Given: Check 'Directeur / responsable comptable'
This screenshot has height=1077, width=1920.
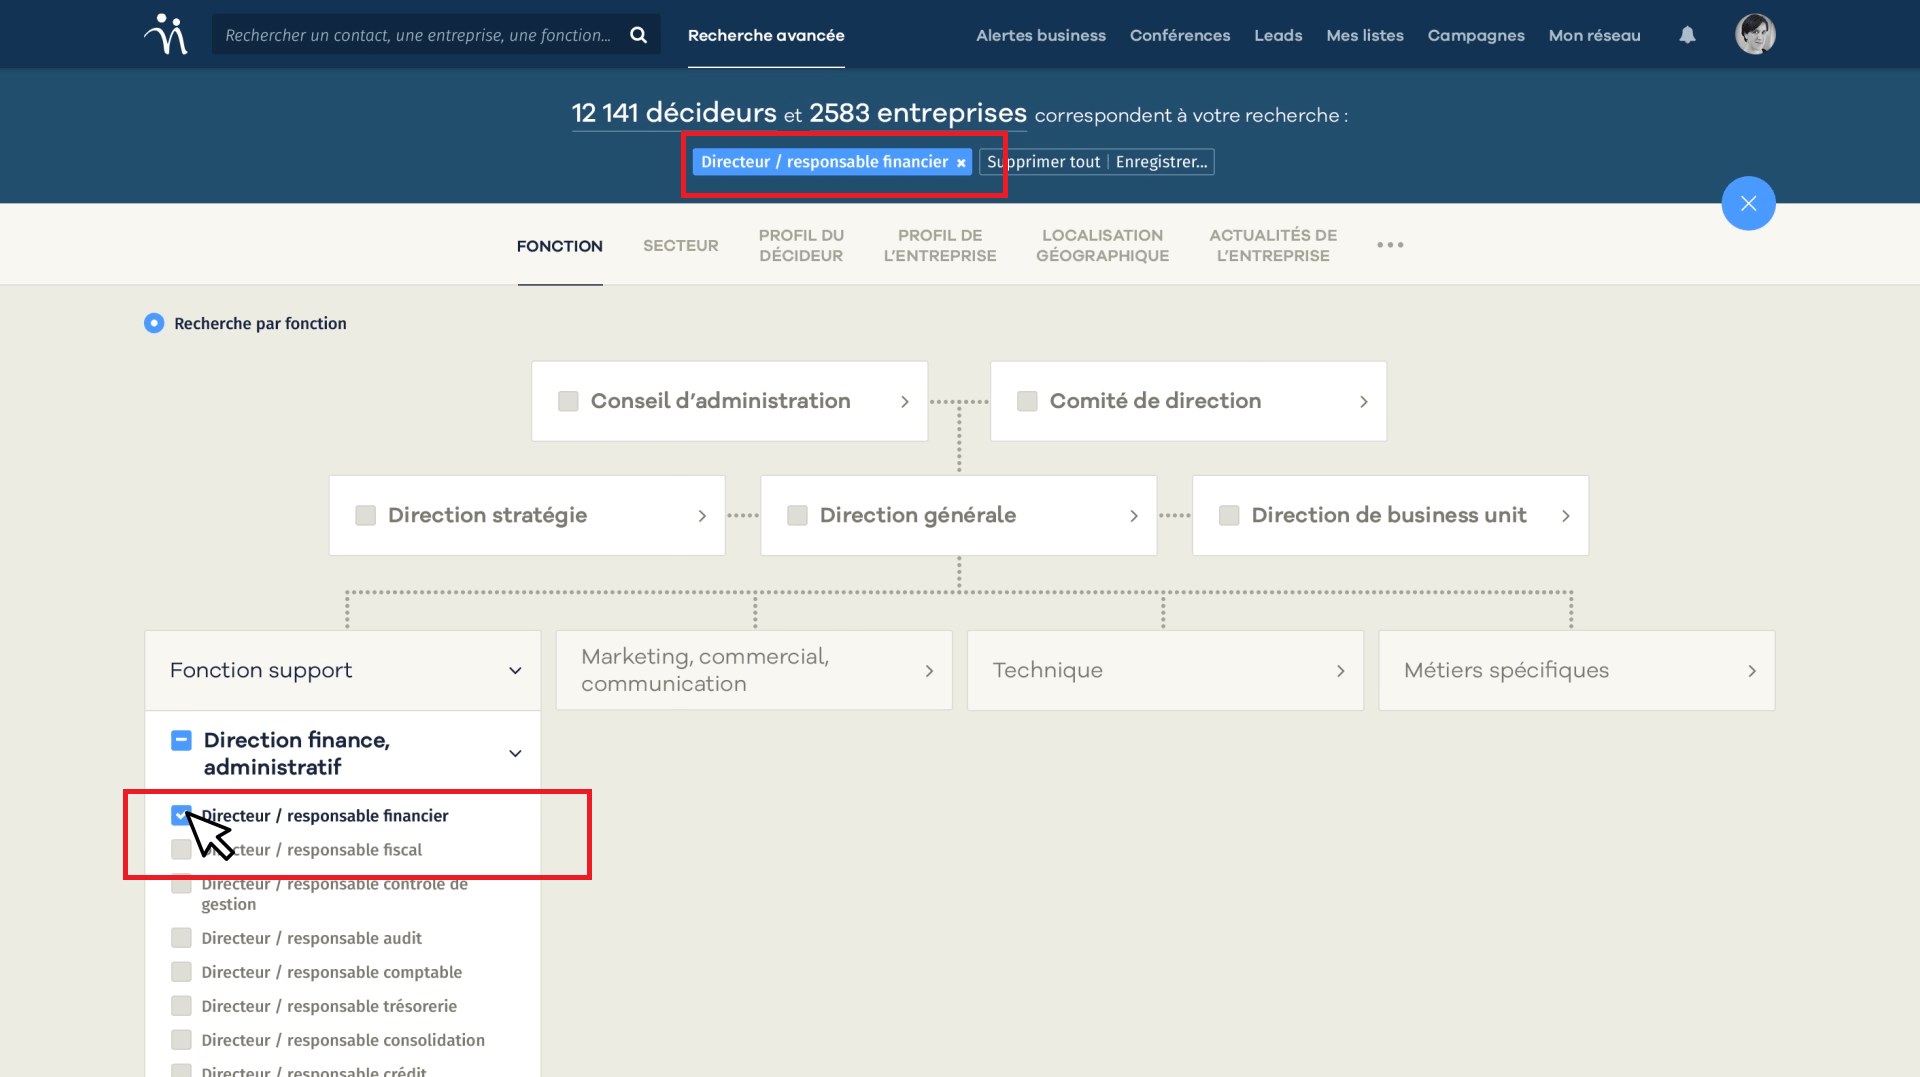Looking at the screenshot, I should 181,972.
